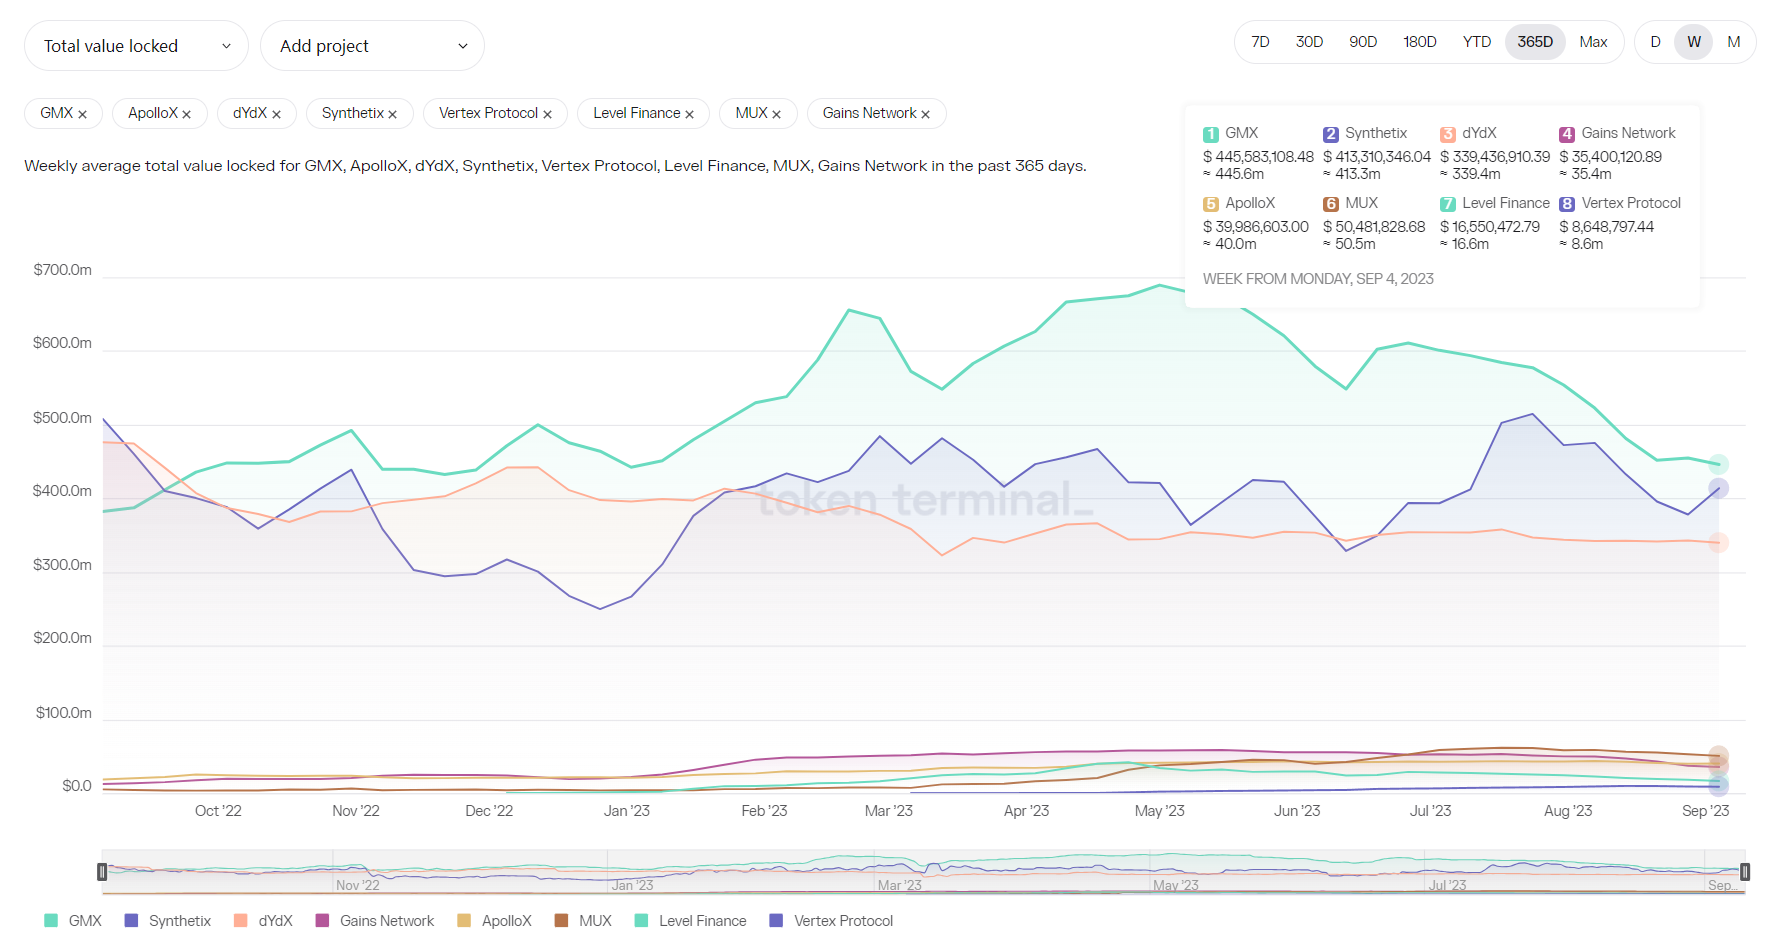Remove Level Finance using x icon

[689, 115]
